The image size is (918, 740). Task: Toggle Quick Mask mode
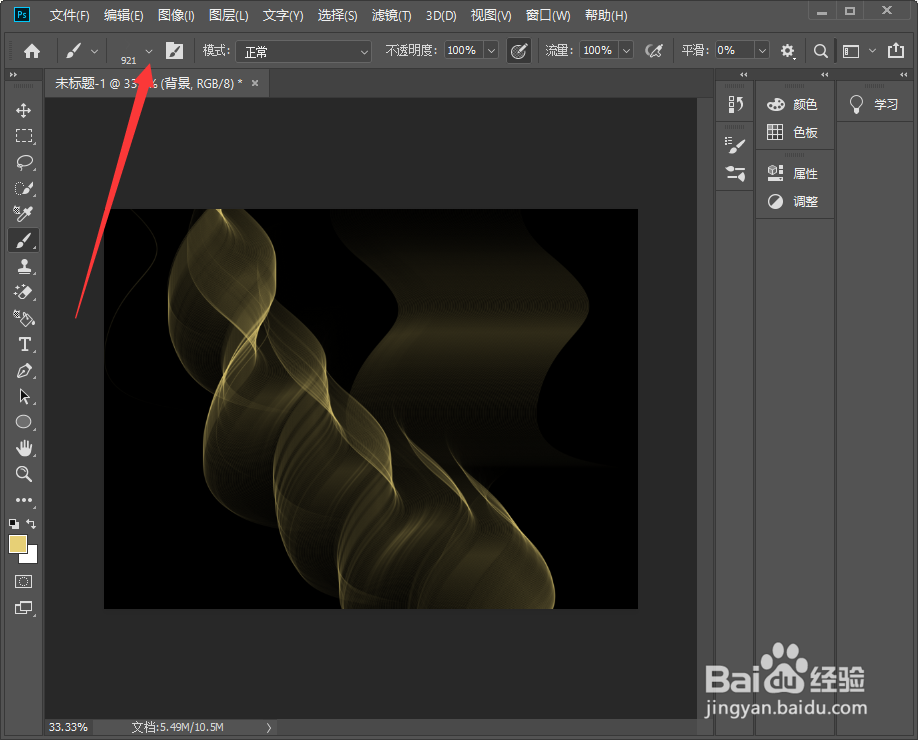tap(23, 581)
